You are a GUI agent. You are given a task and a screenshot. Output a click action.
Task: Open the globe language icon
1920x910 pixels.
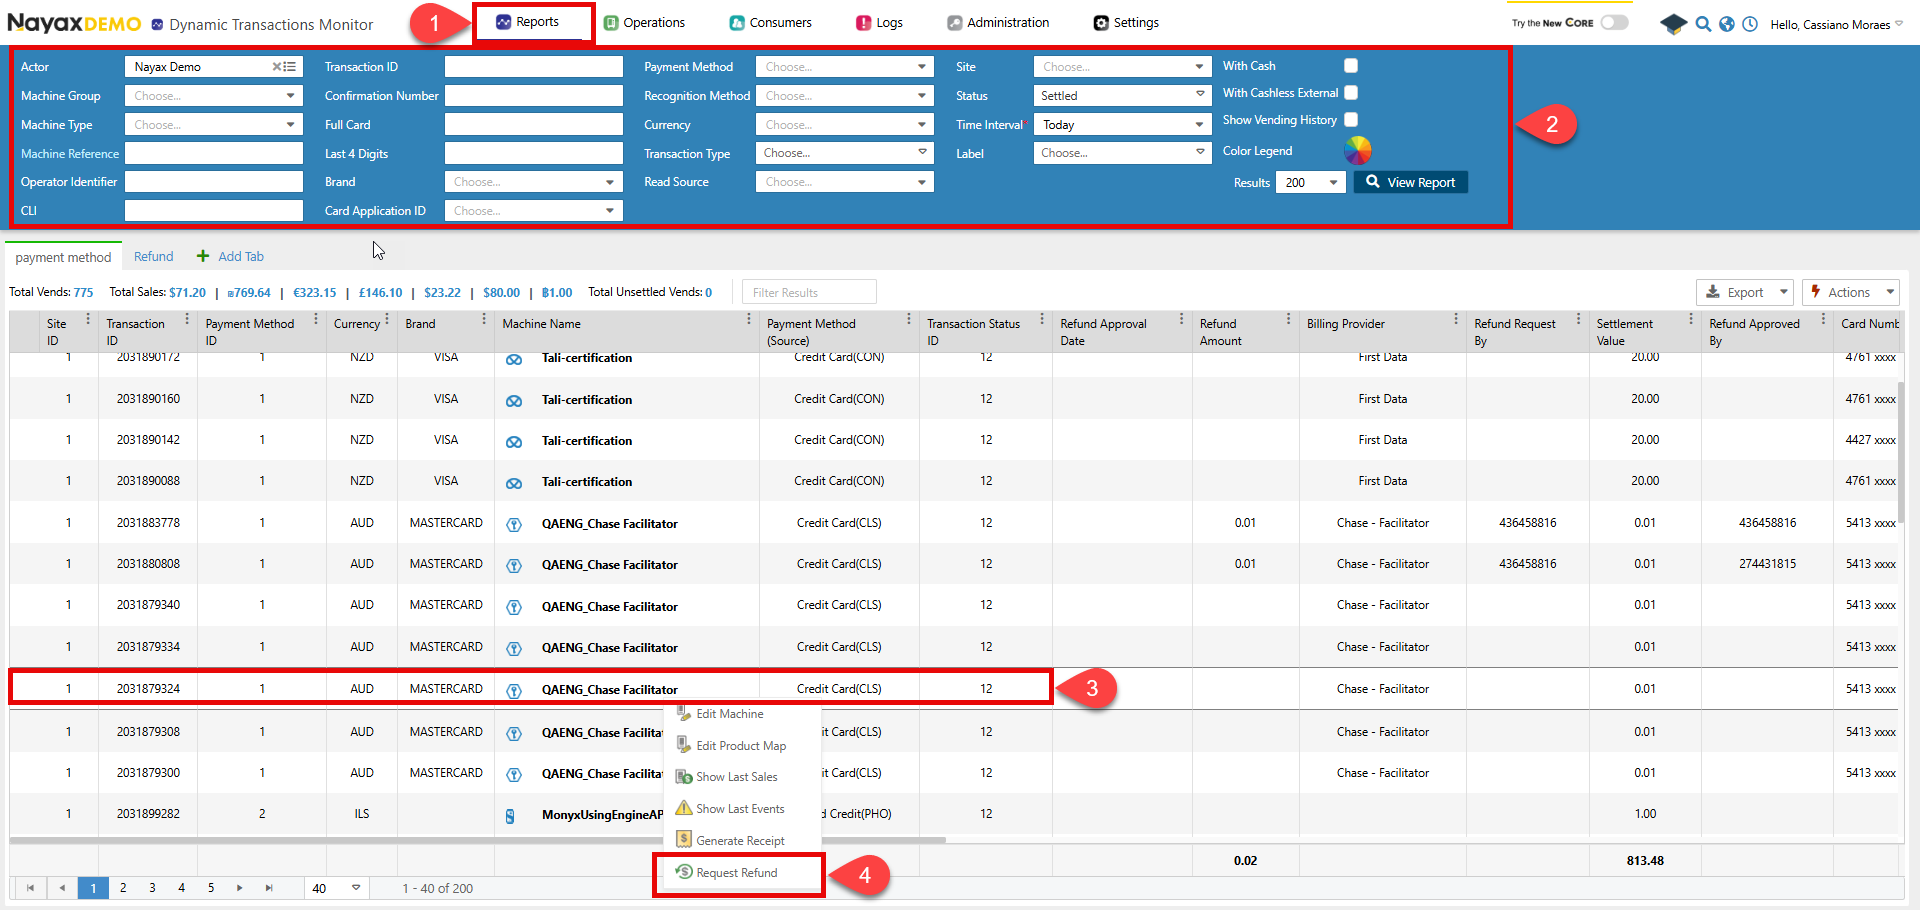click(1727, 24)
